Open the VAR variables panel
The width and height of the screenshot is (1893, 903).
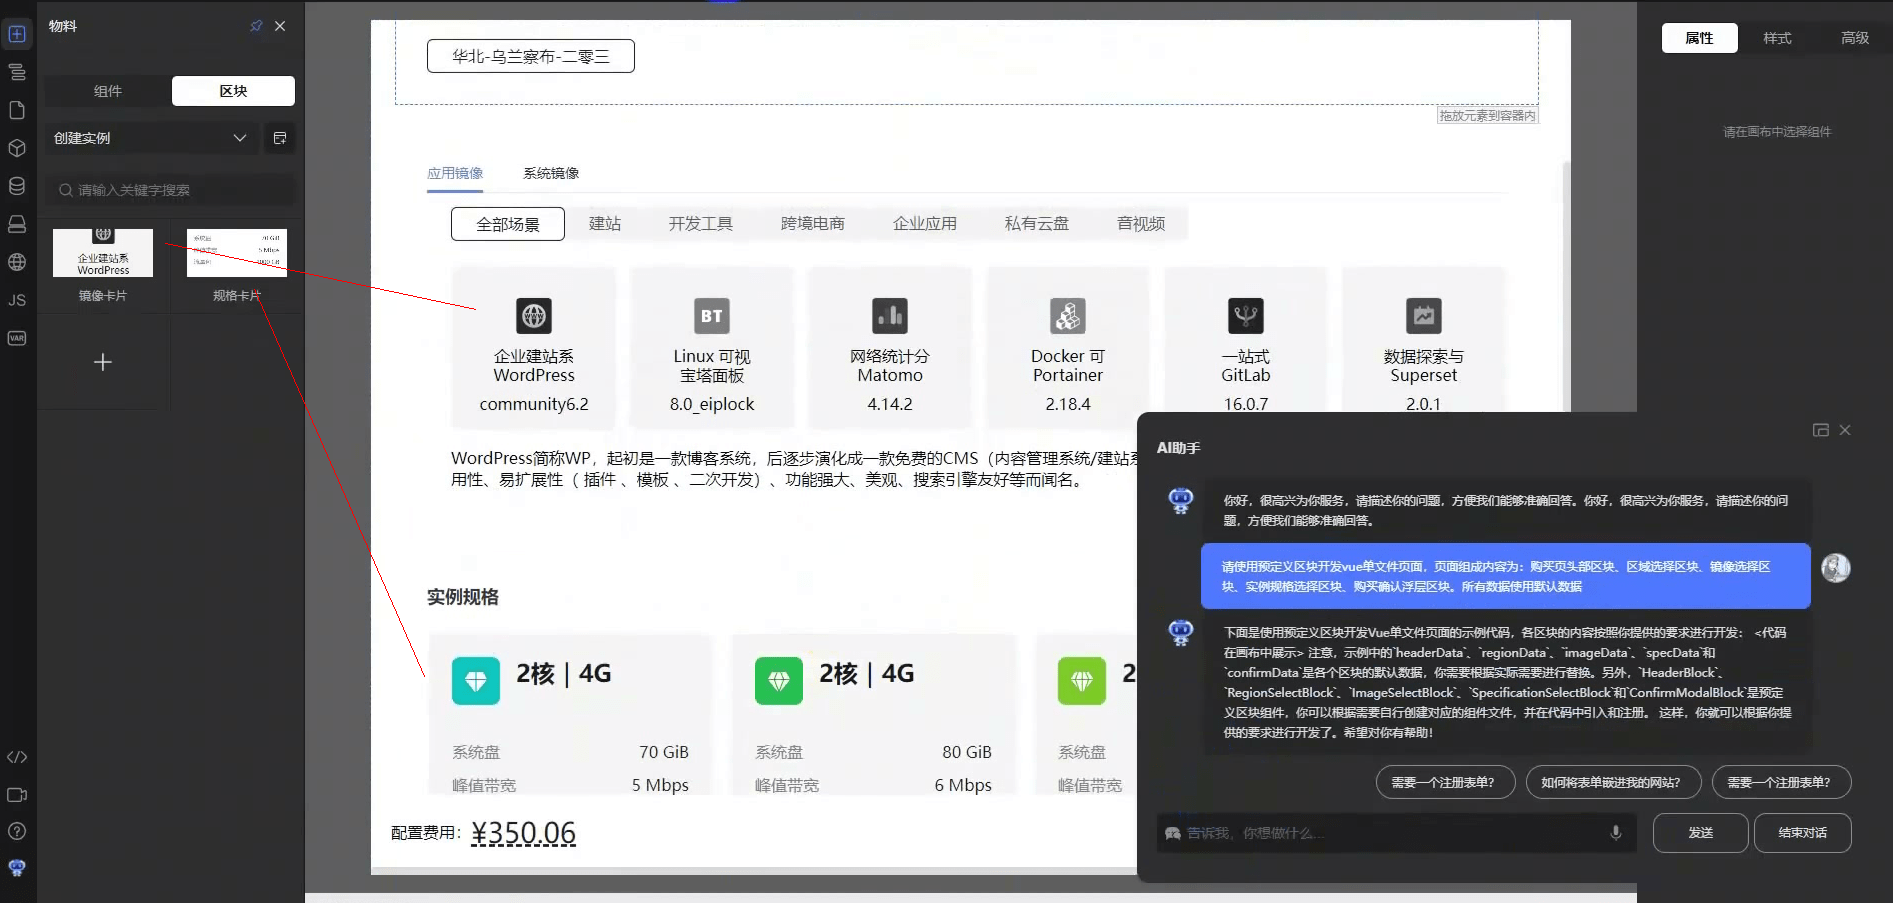click(x=16, y=338)
